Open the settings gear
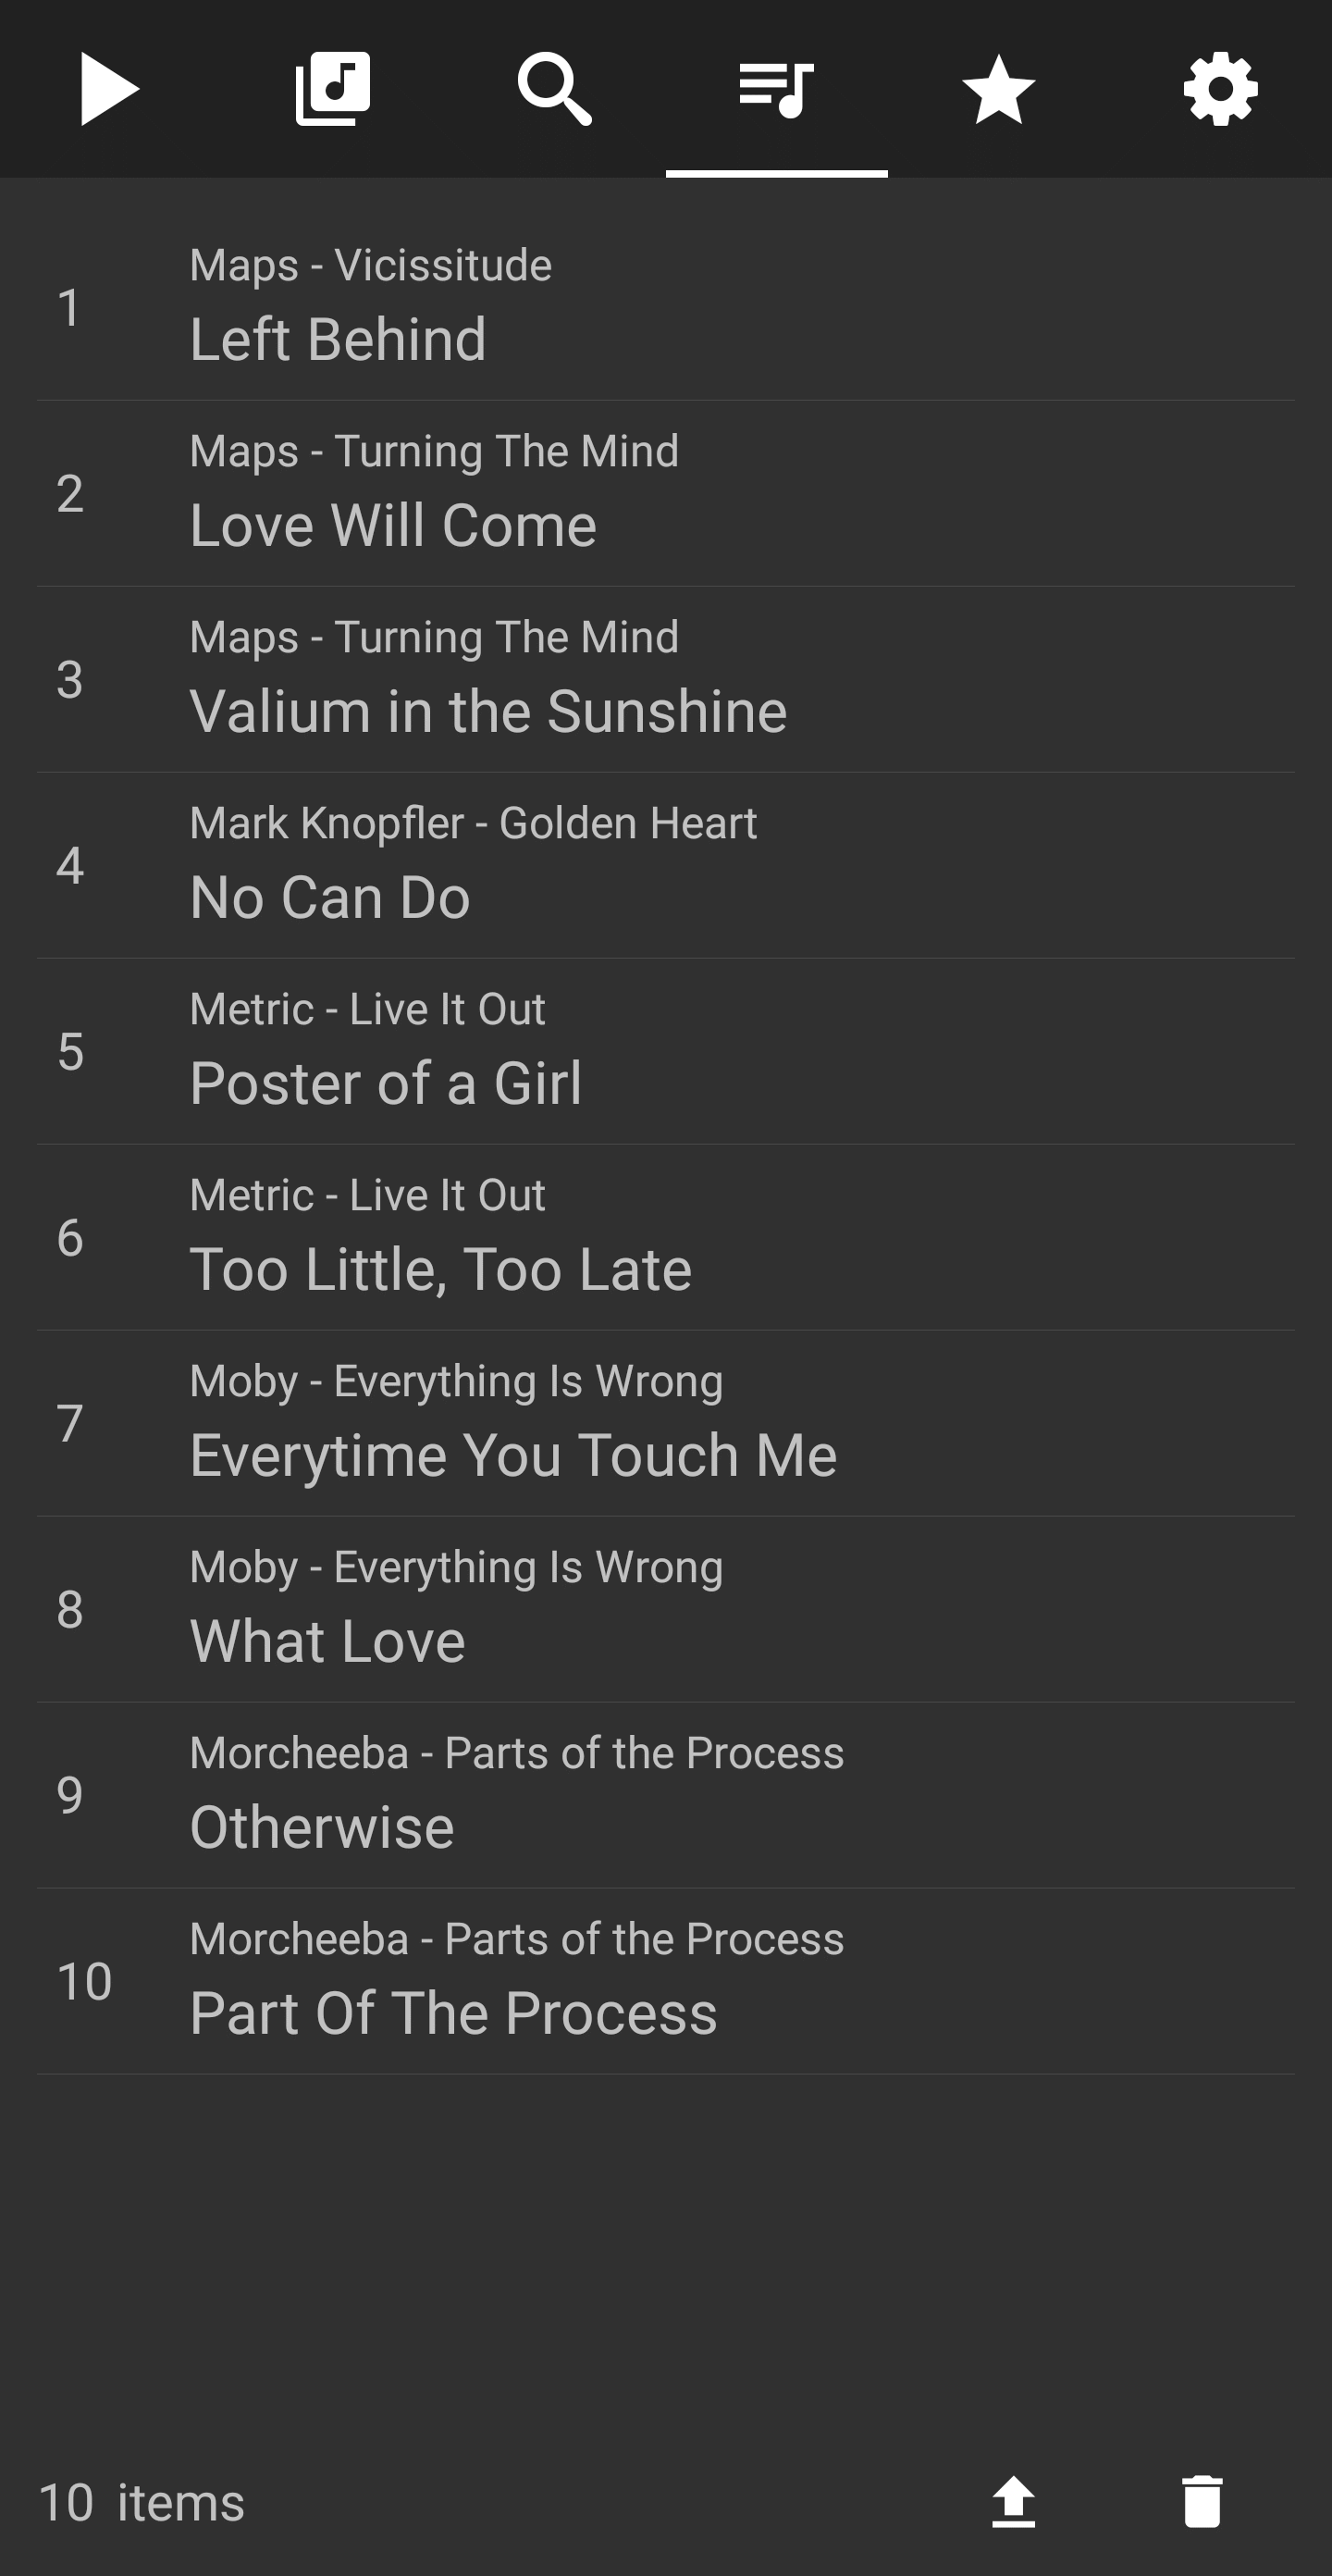This screenshot has height=2576, width=1332. coord(1221,90)
